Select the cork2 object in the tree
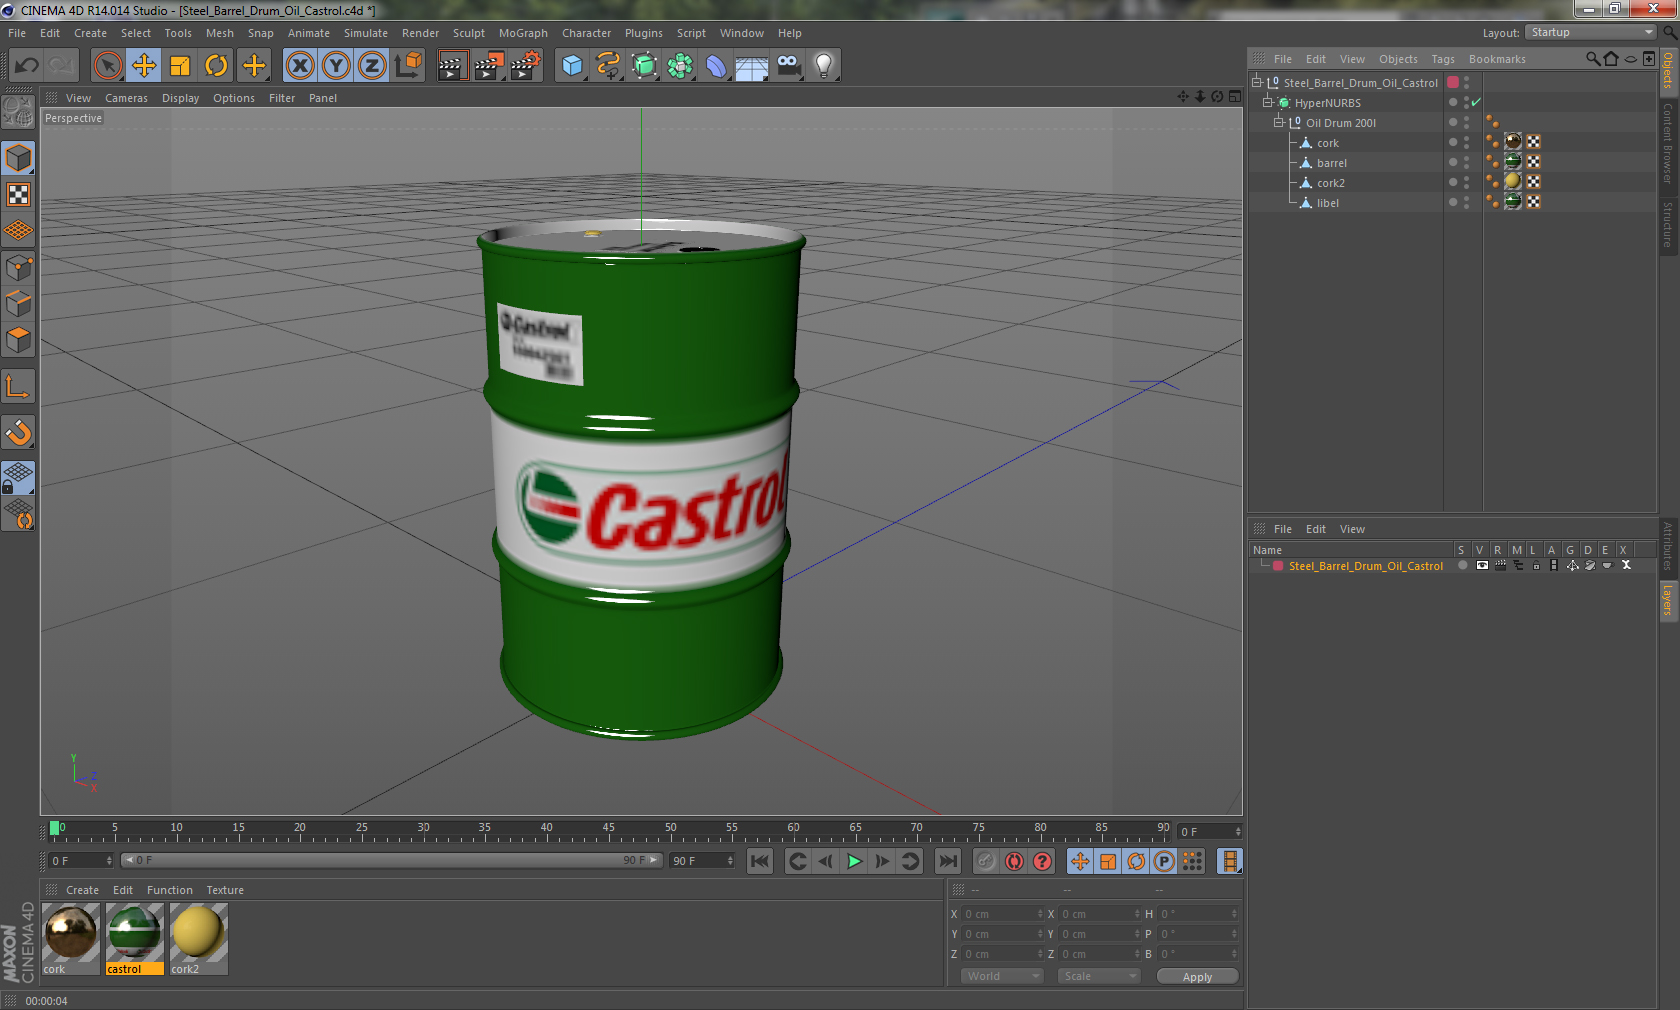Image resolution: width=1680 pixels, height=1010 pixels. point(1330,183)
